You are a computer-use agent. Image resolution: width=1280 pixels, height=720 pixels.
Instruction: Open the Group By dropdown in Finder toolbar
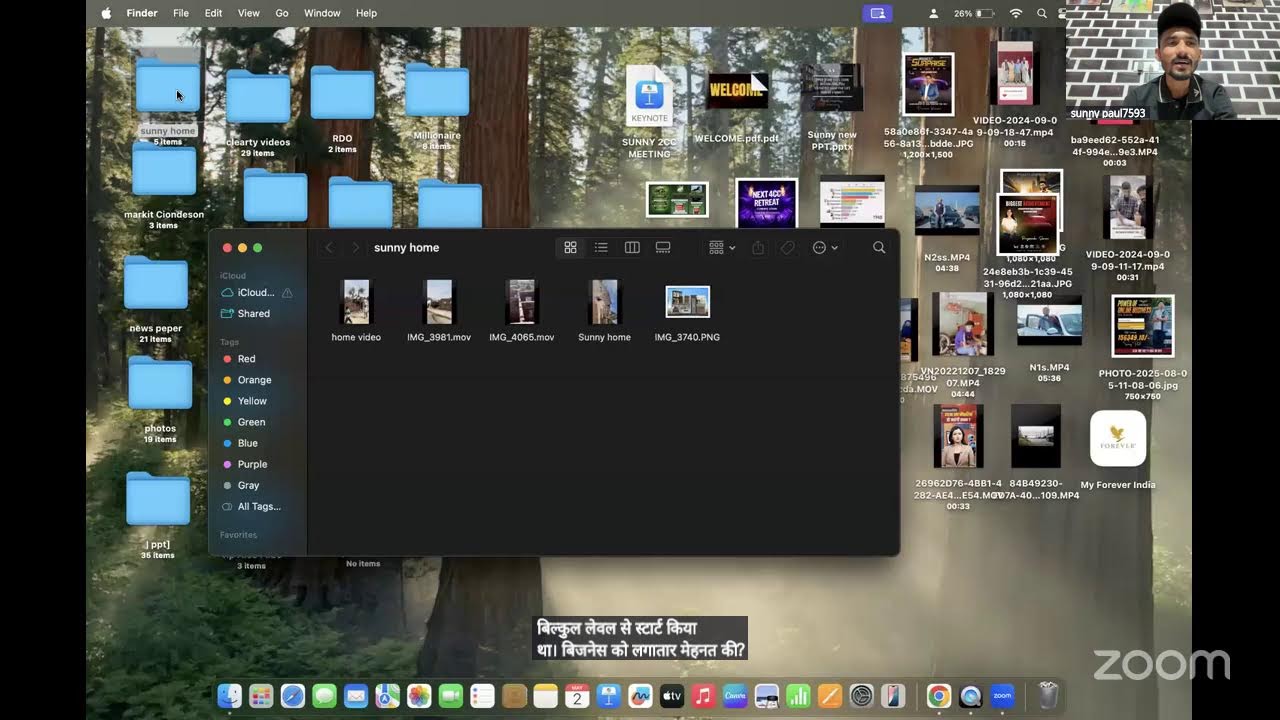click(x=722, y=248)
